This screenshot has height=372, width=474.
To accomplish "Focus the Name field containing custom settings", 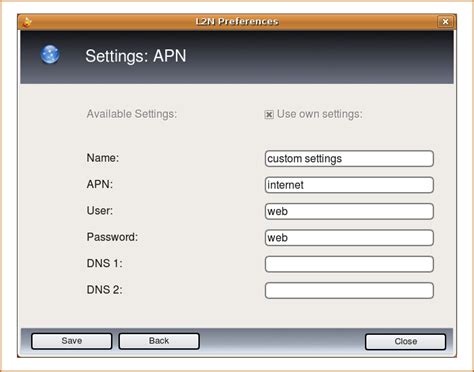I will click(349, 158).
